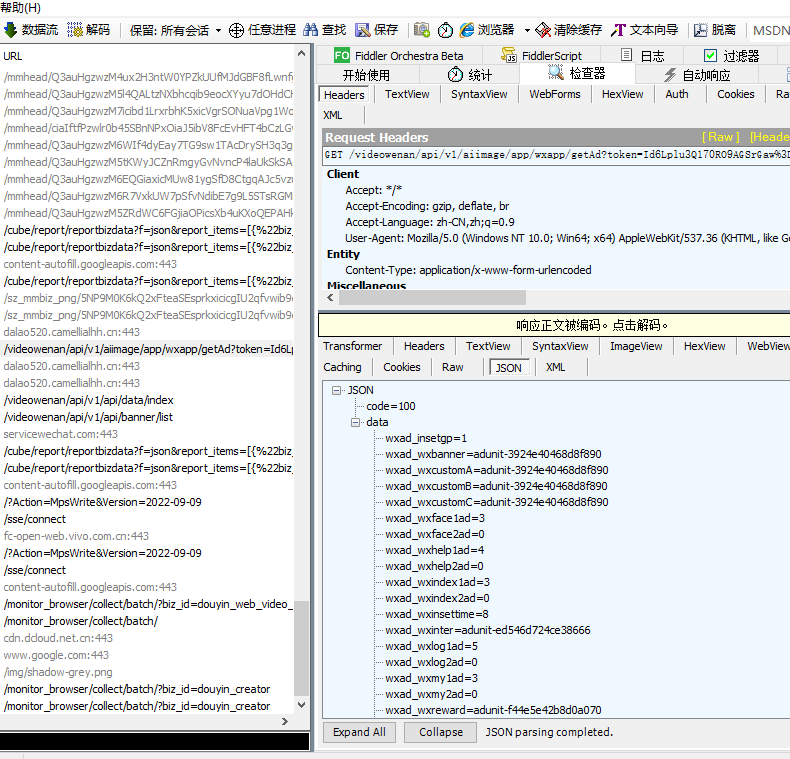The height and width of the screenshot is (759, 790).
Task: Select the request TextView inspector tab
Action: pos(407,94)
